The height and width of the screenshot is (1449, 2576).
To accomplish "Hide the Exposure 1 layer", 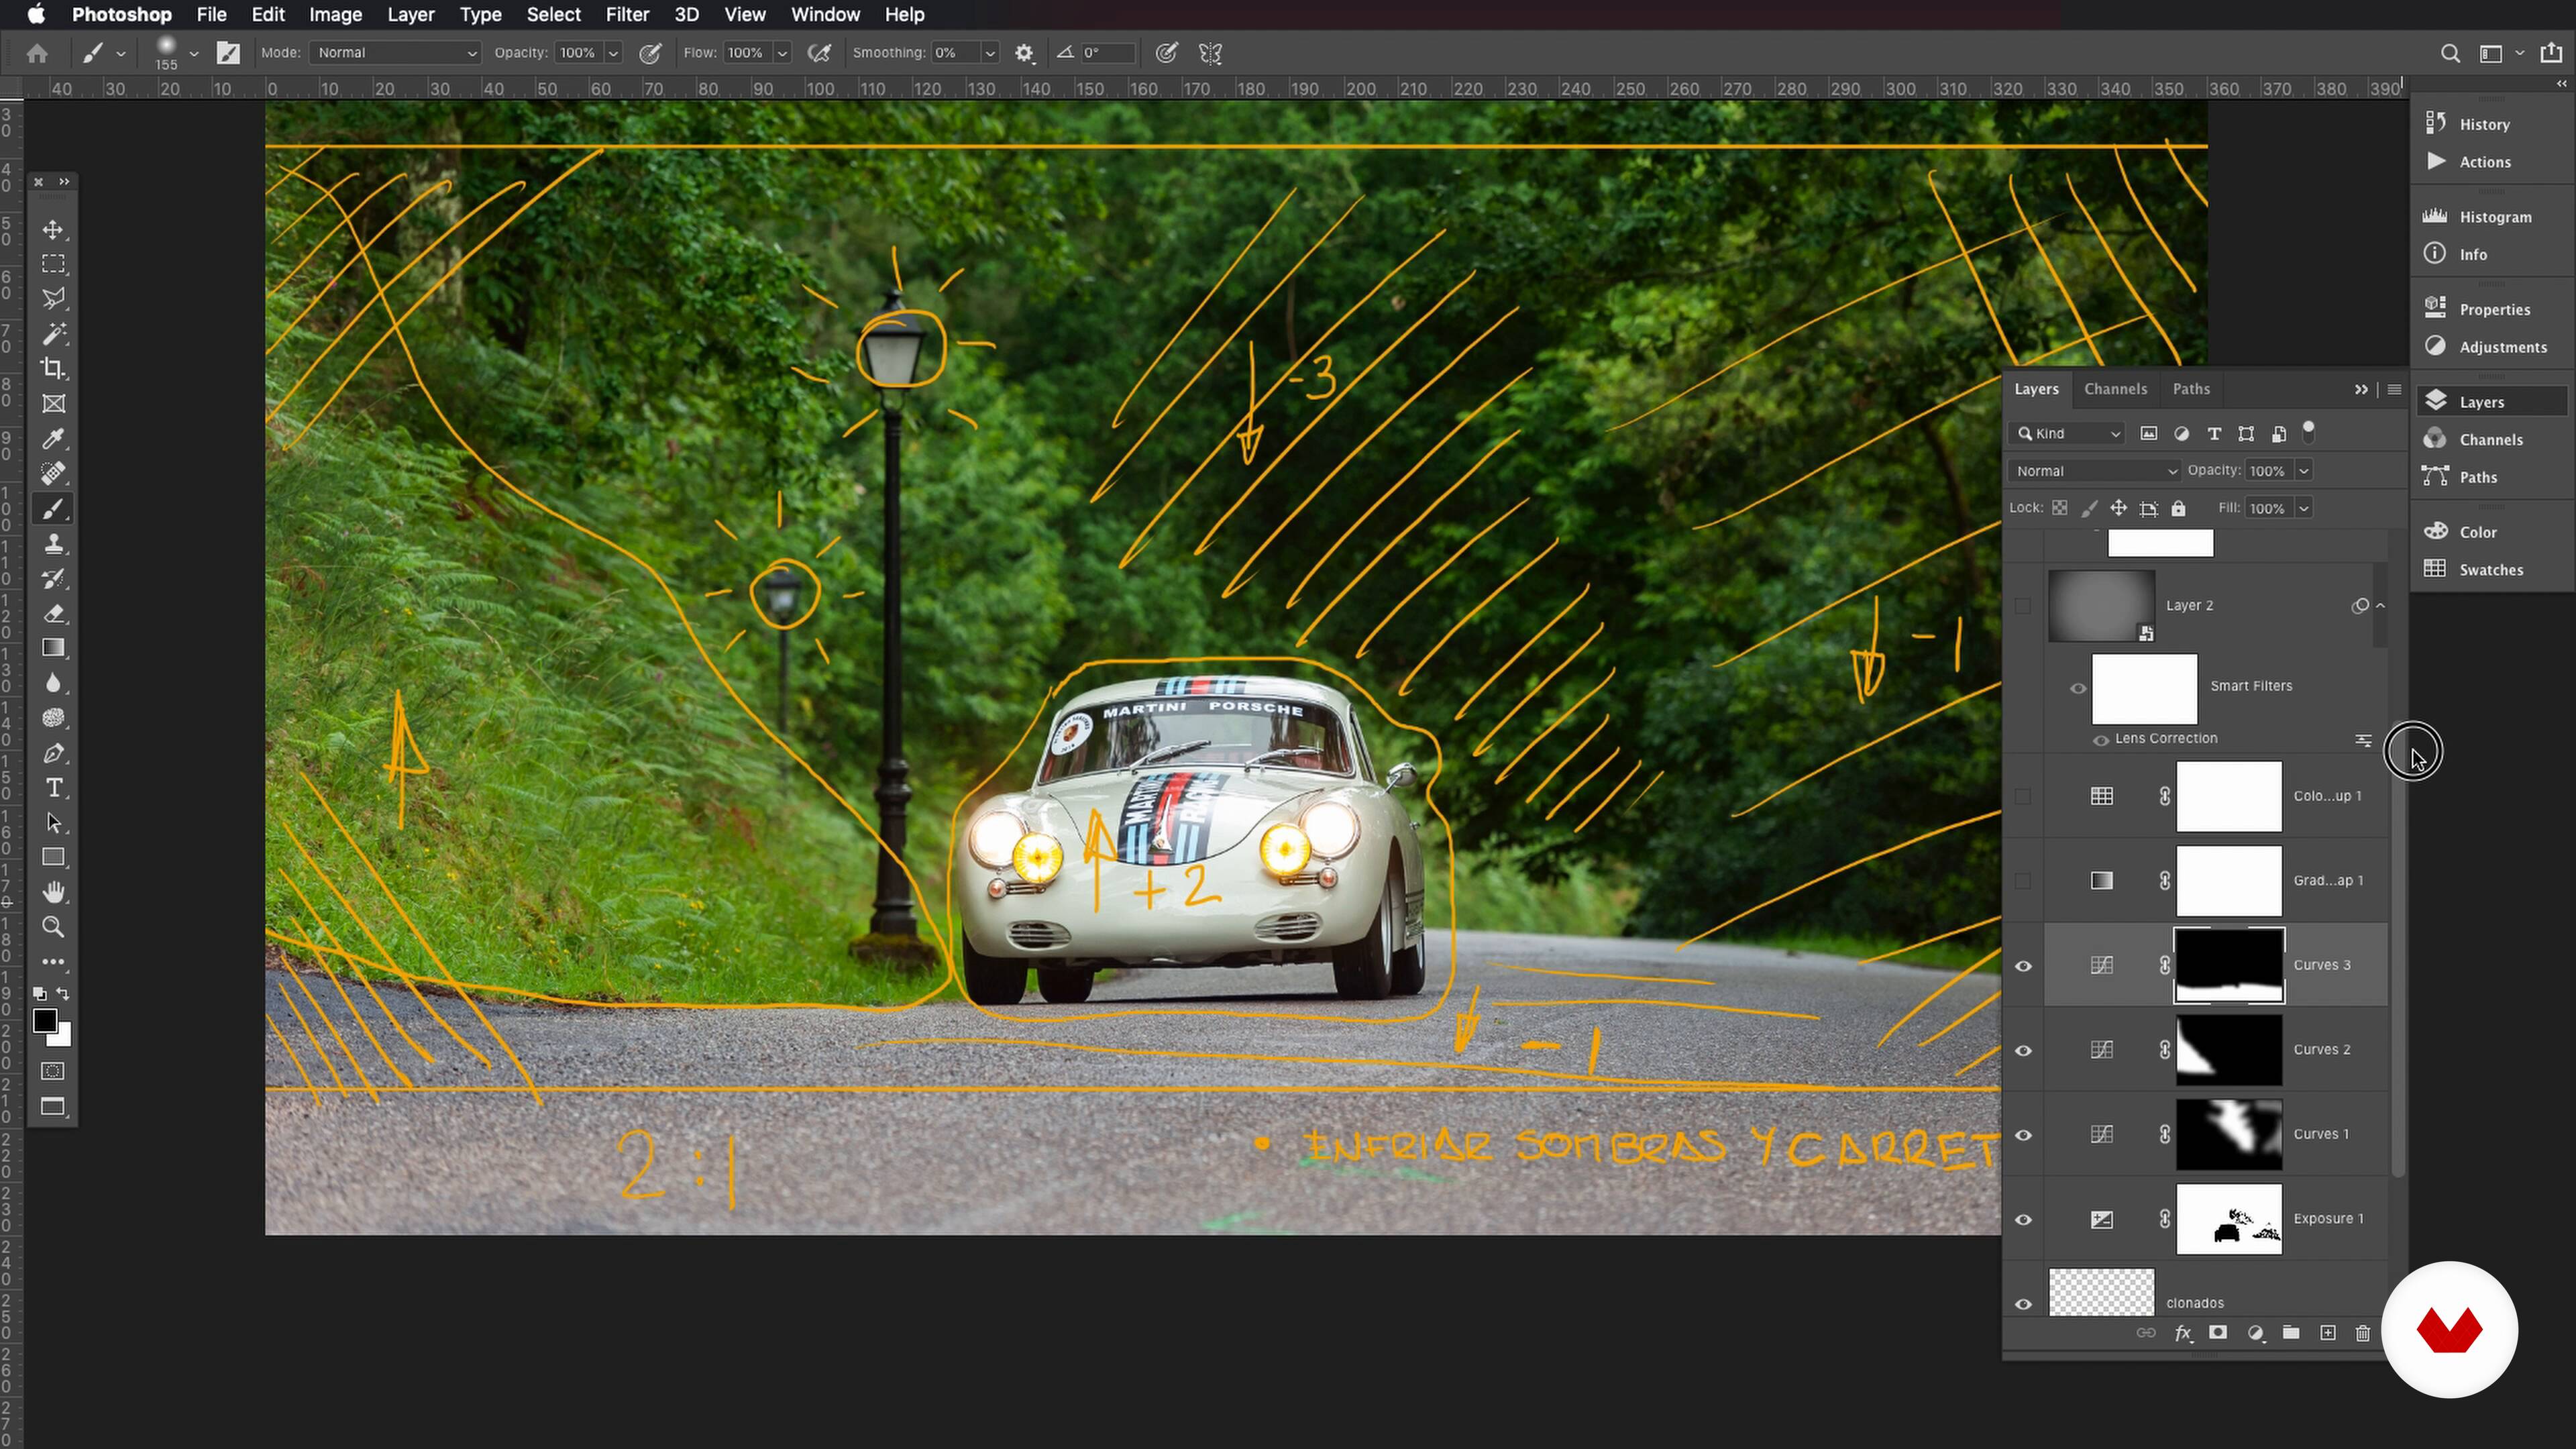I will (x=2023, y=1219).
